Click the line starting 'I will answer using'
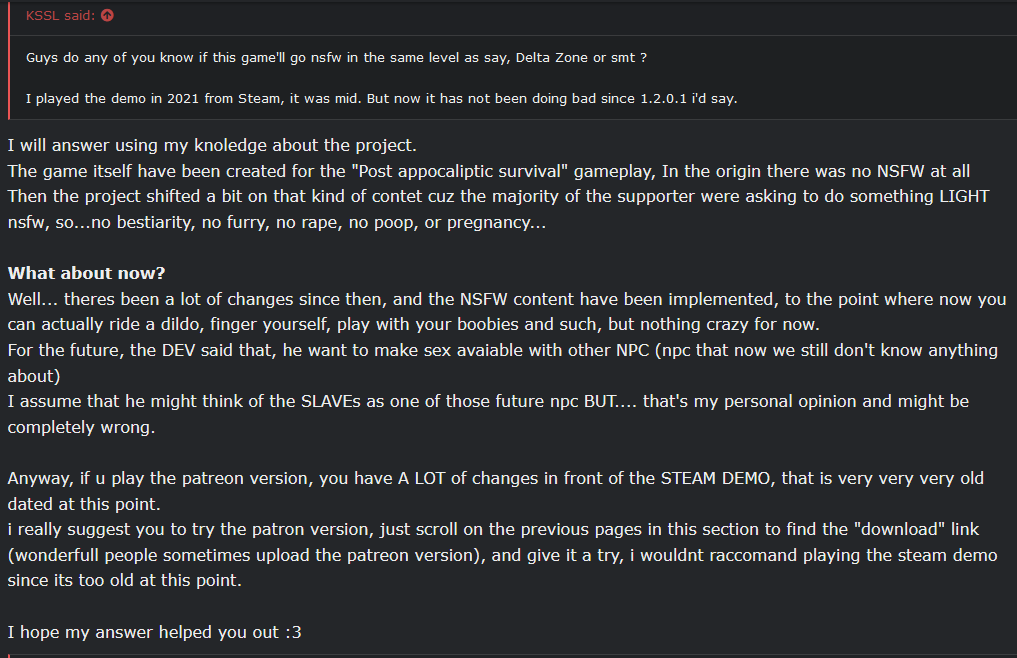The width and height of the screenshot is (1017, 658). (212, 145)
